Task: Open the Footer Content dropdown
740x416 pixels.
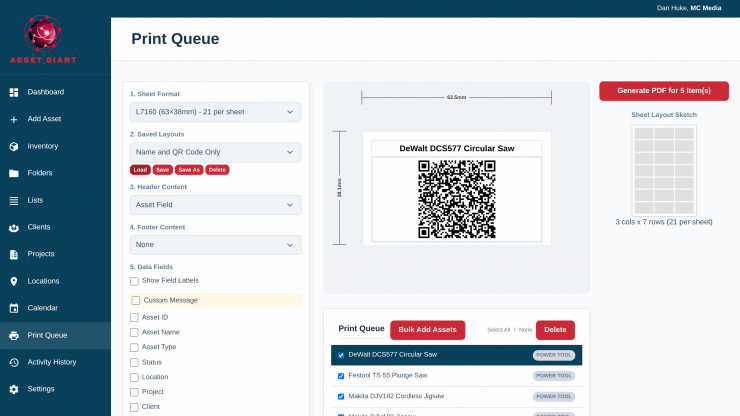Action: 216,245
